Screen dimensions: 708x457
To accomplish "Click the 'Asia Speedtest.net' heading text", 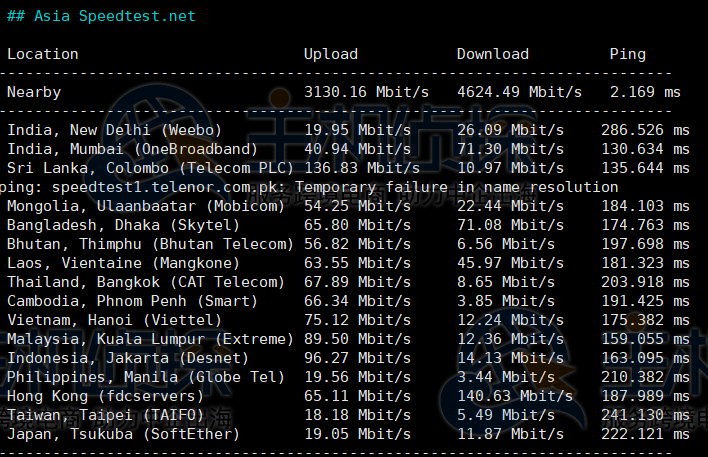I will [x=113, y=16].
